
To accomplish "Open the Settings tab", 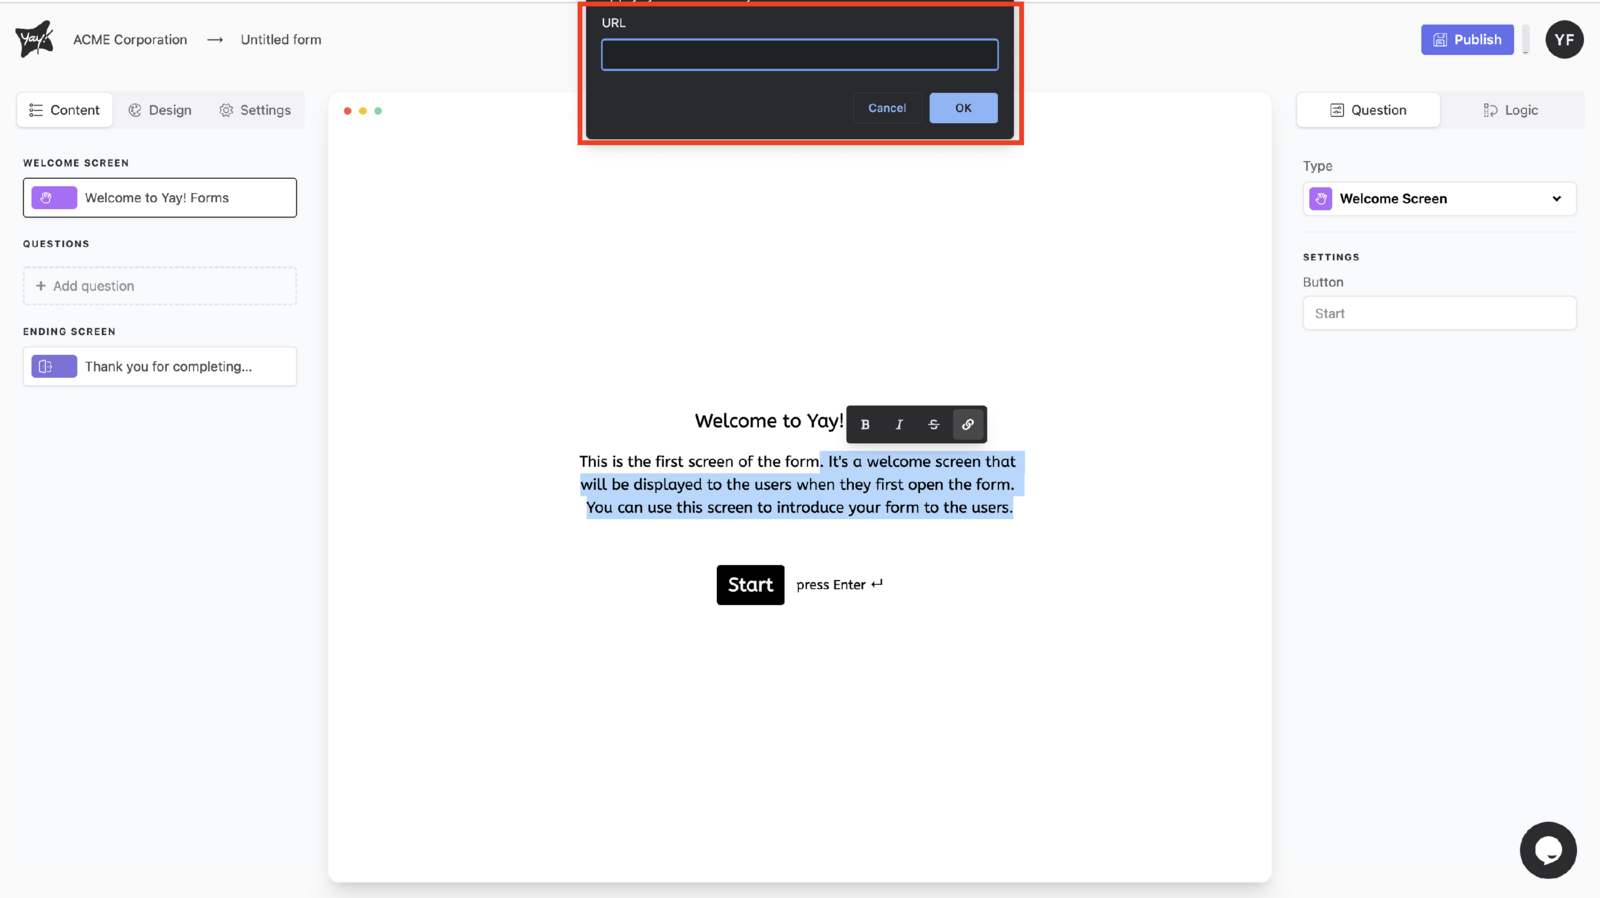I will pyautogui.click(x=255, y=110).
